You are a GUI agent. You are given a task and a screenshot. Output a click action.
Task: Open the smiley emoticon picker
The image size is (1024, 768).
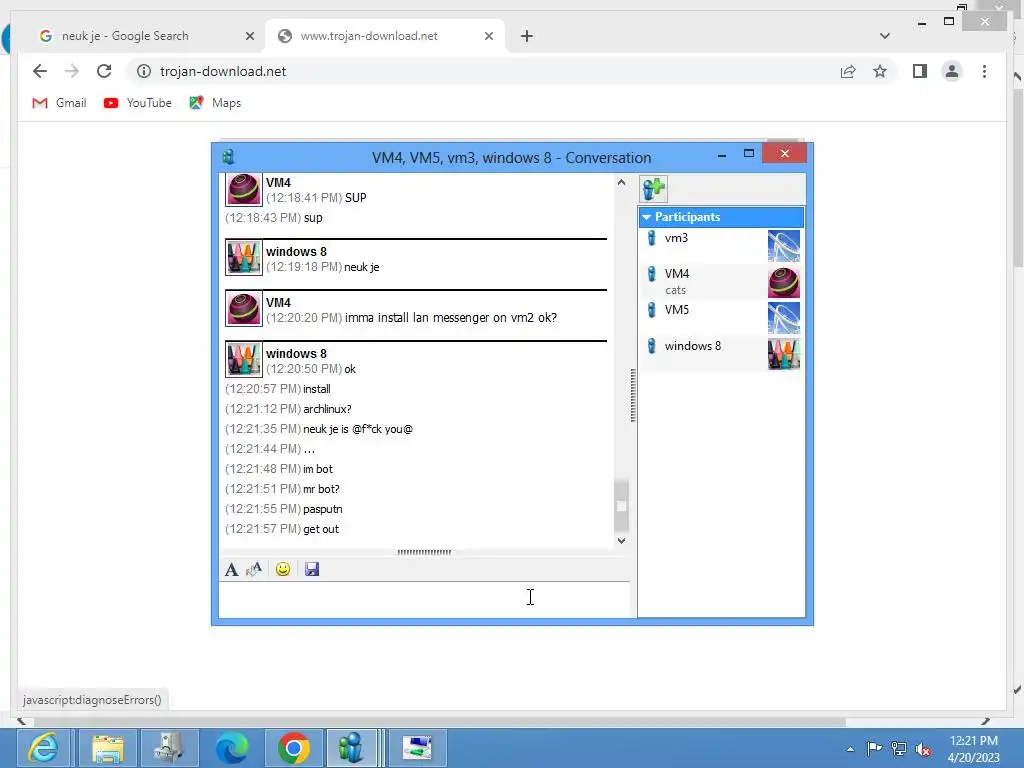[x=283, y=569]
